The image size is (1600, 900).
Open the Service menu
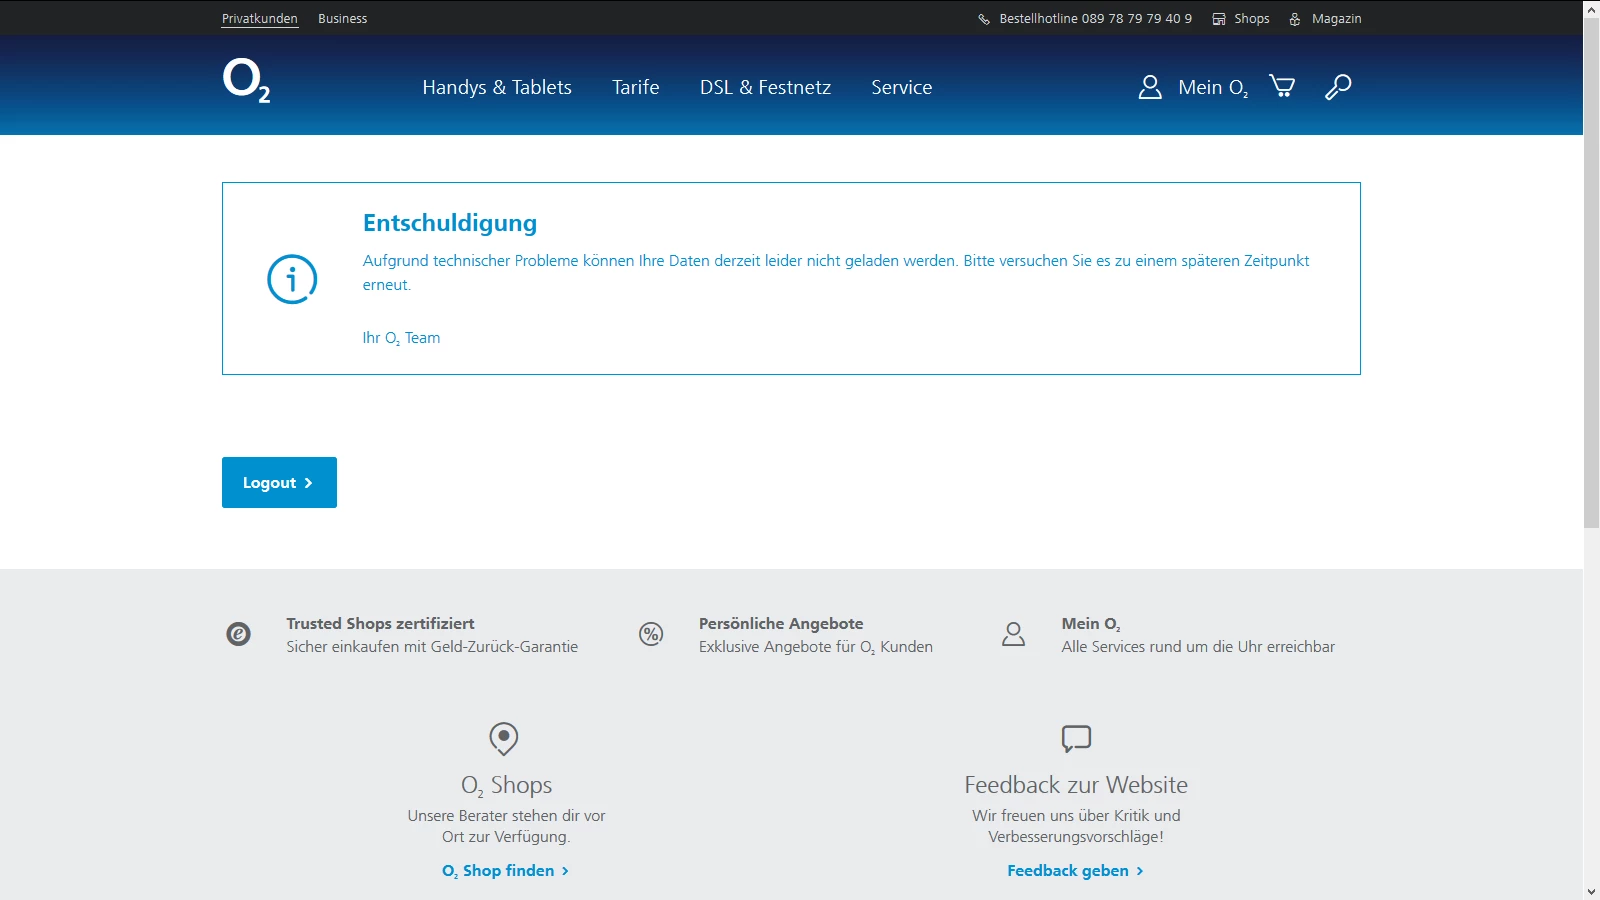[902, 87]
